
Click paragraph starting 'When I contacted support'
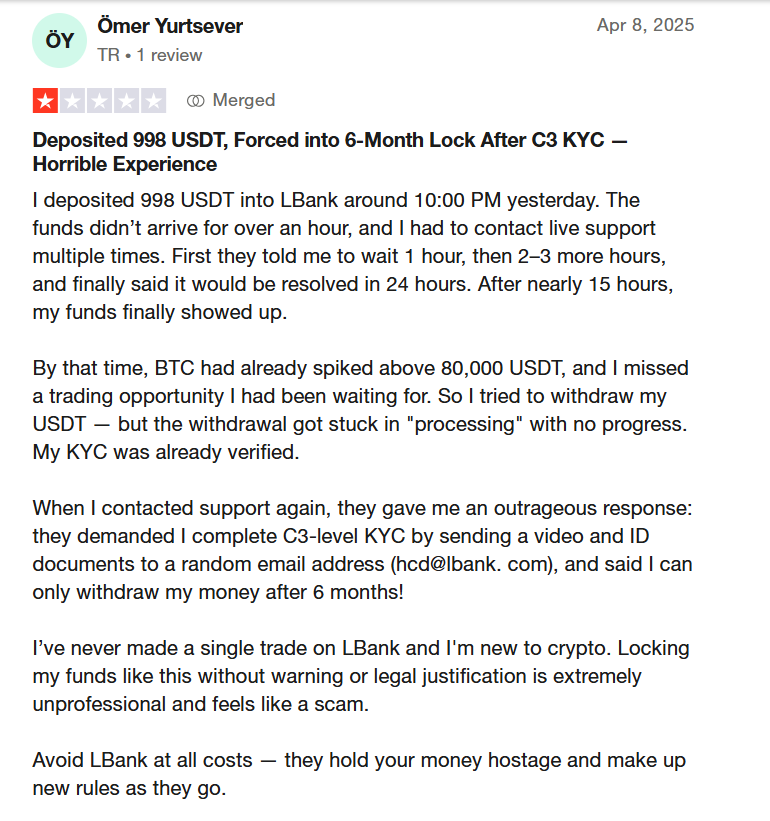(x=362, y=550)
